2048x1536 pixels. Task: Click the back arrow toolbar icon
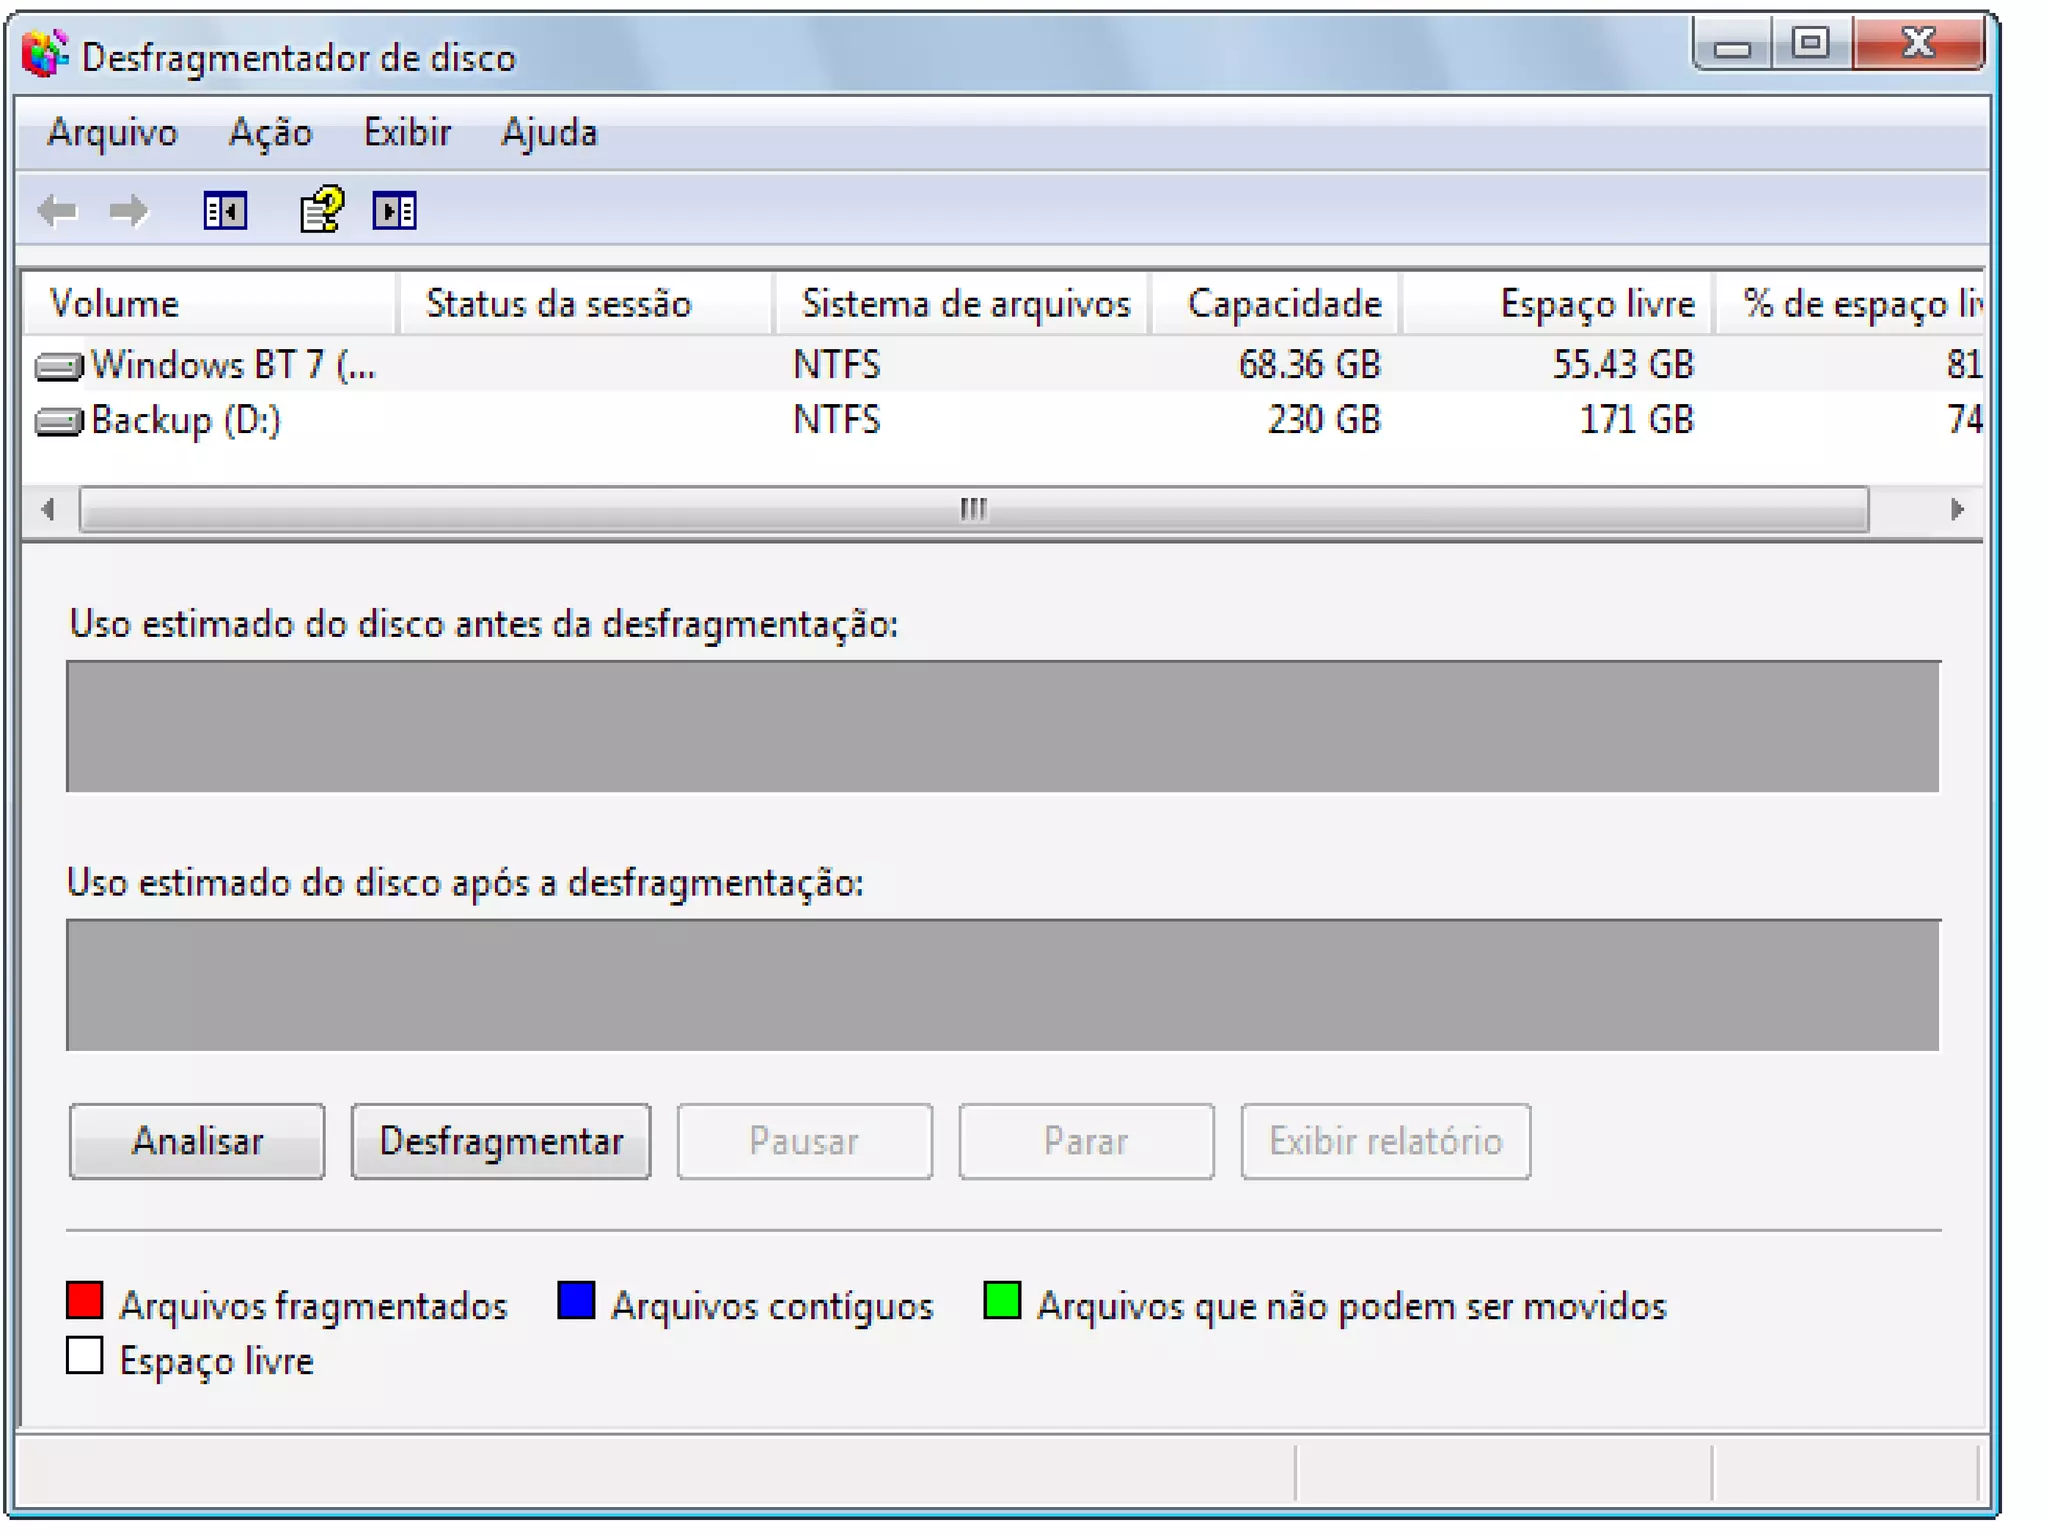pyautogui.click(x=57, y=211)
